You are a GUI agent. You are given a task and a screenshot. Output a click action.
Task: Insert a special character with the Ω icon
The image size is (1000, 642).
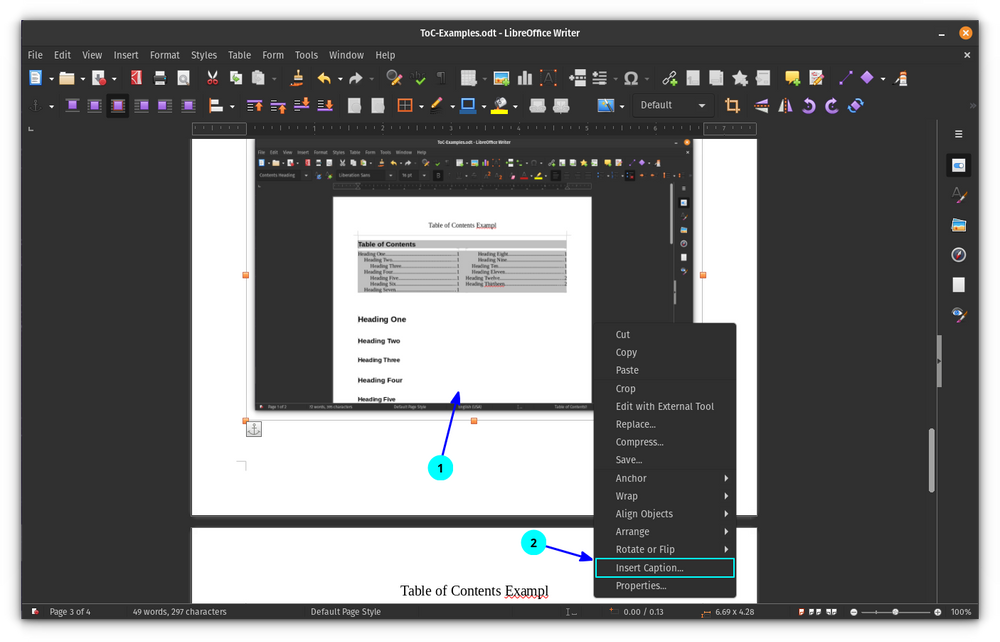coord(630,78)
